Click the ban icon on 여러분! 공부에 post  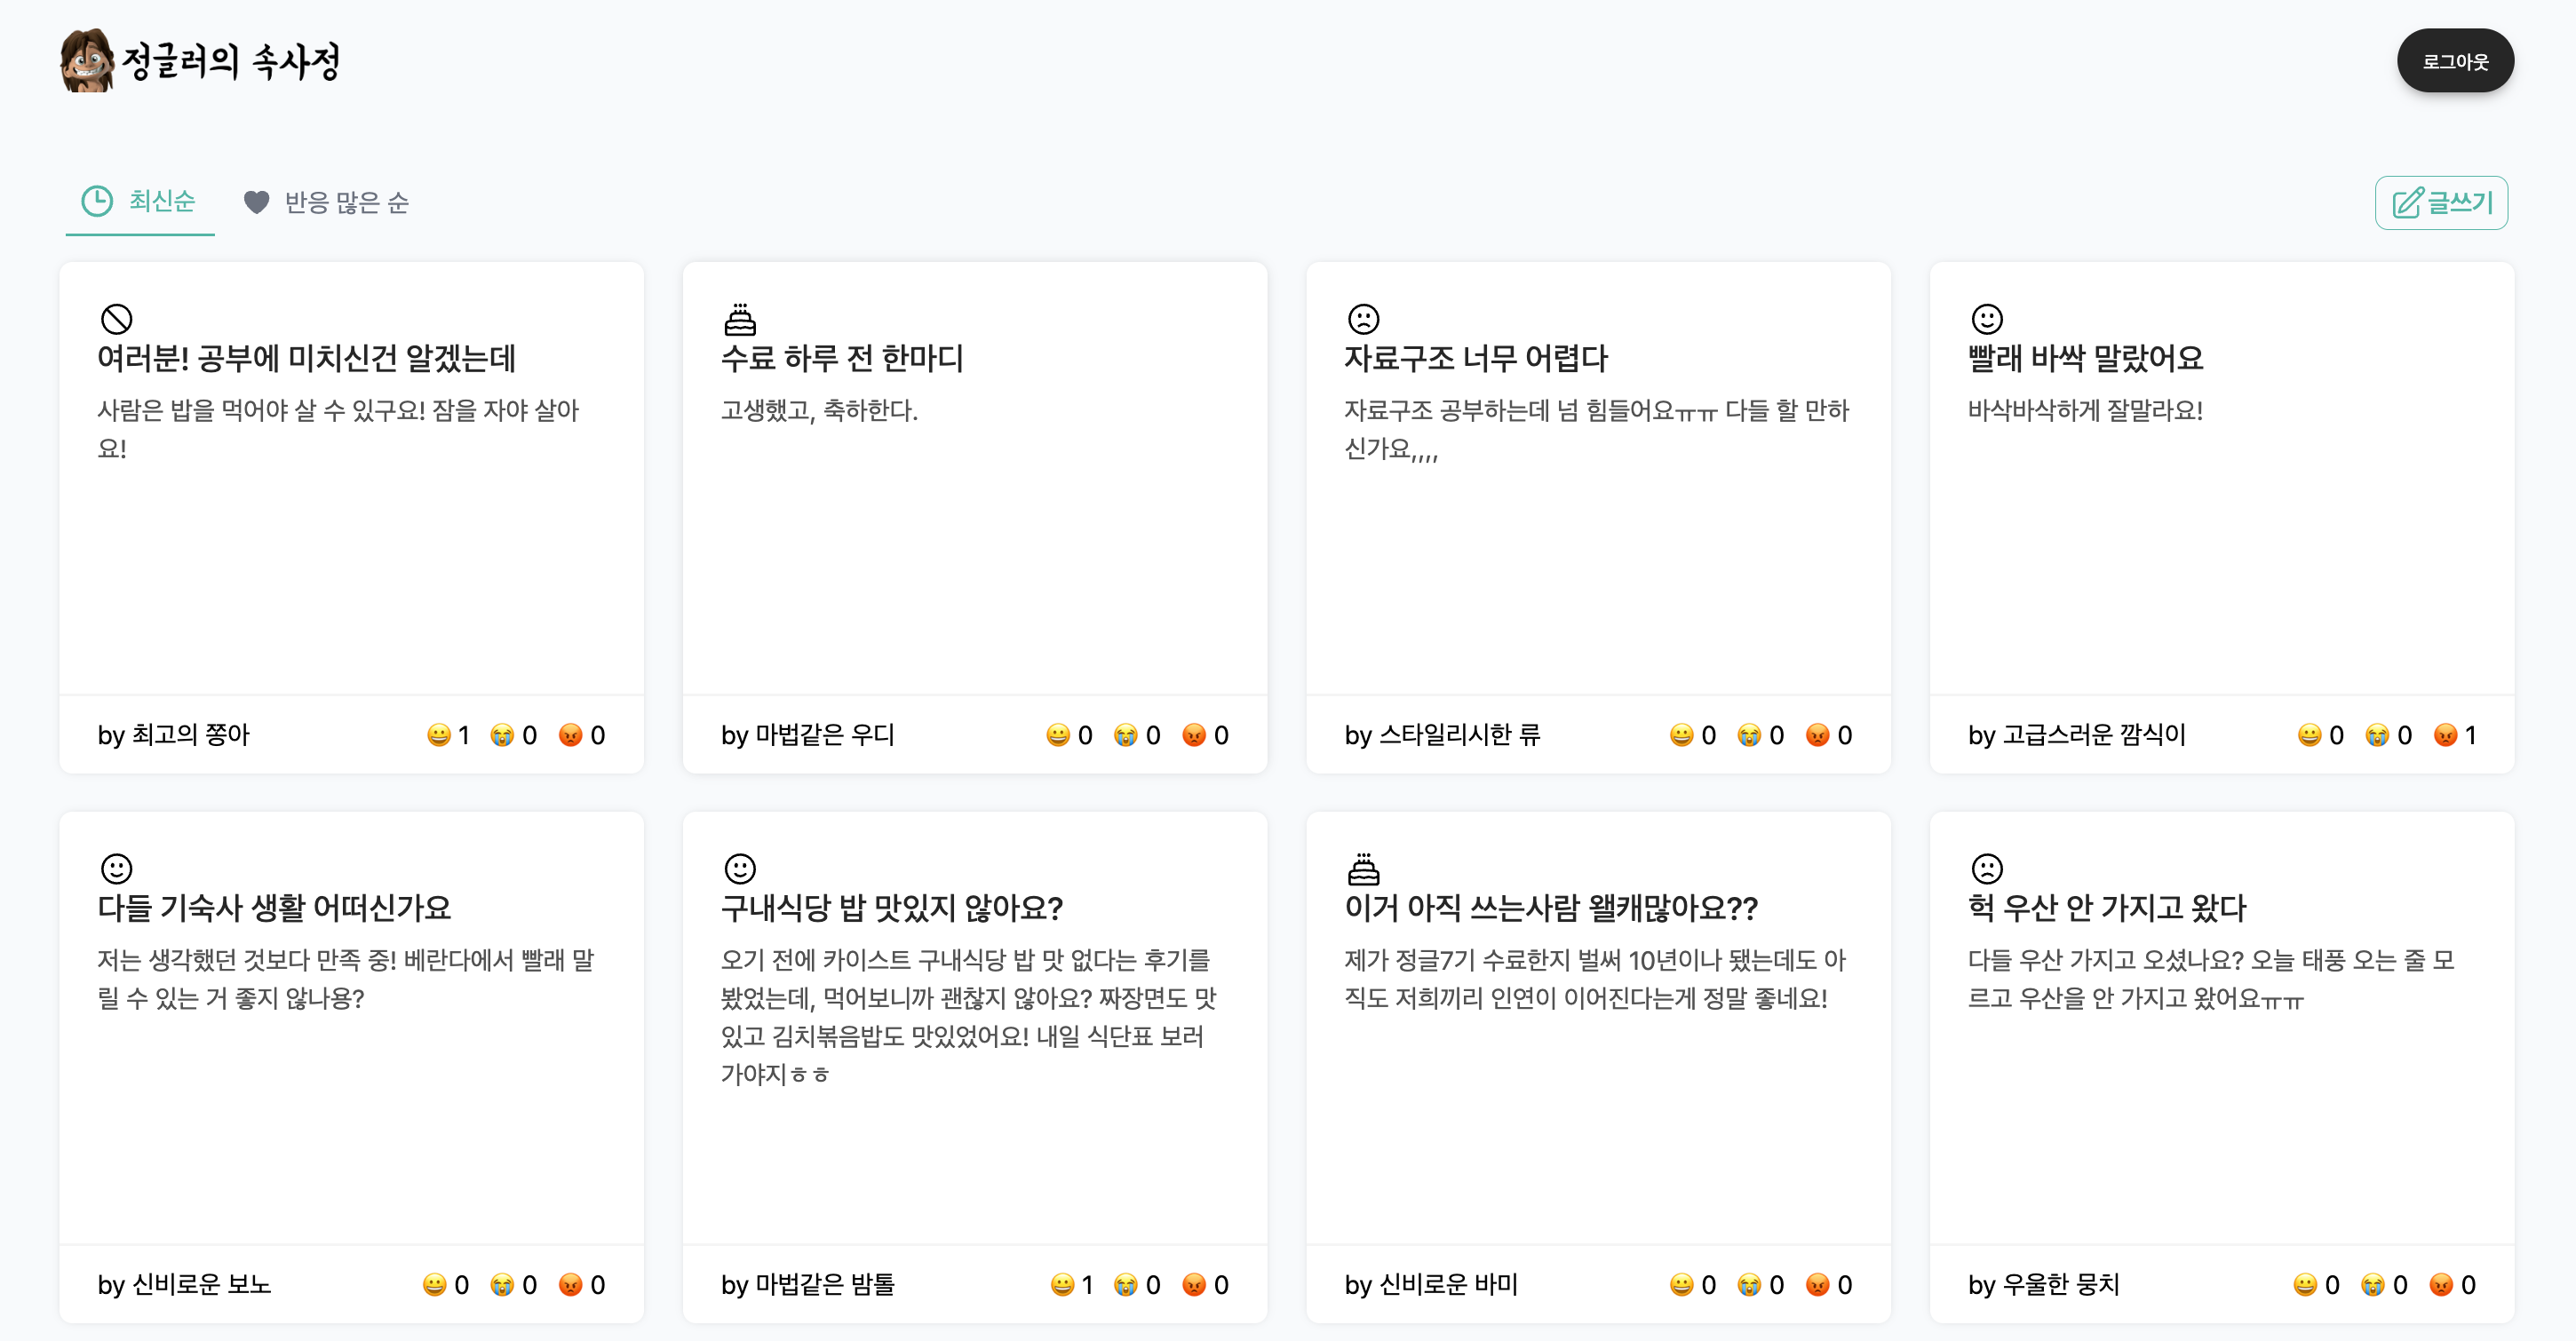click(x=117, y=319)
